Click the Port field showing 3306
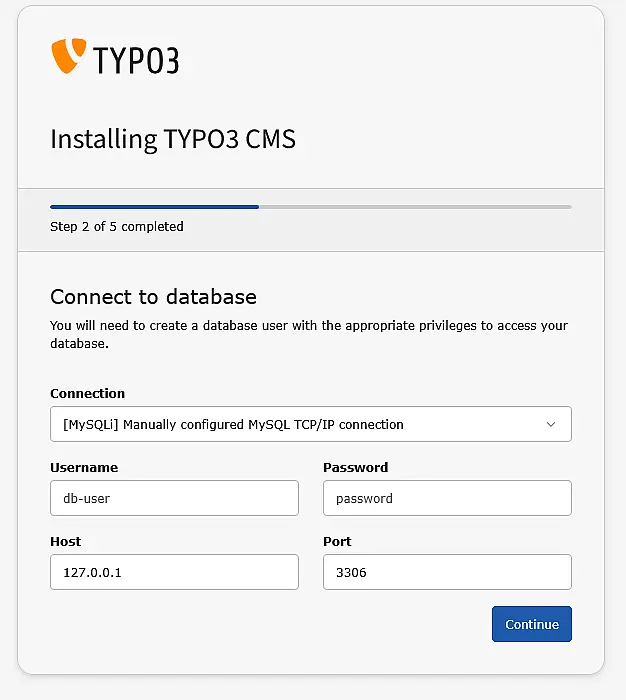 point(447,572)
